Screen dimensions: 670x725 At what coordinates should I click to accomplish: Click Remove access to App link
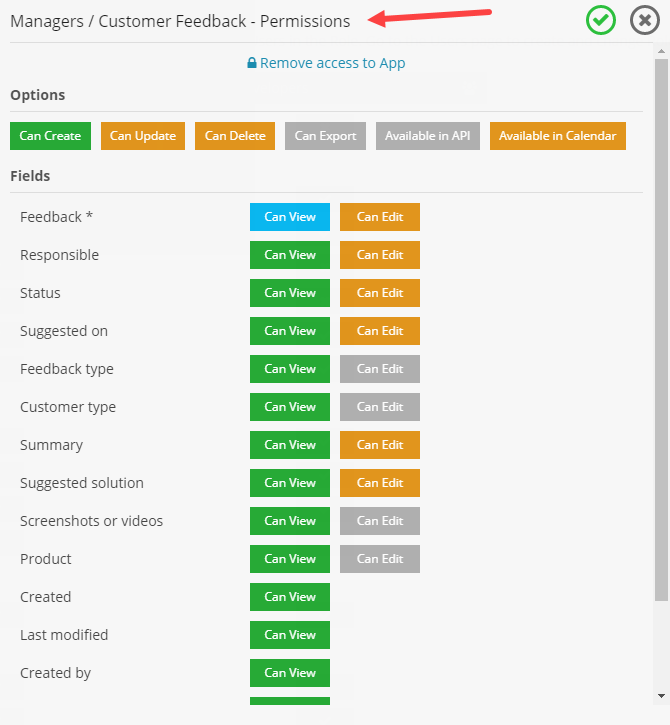(x=332, y=63)
